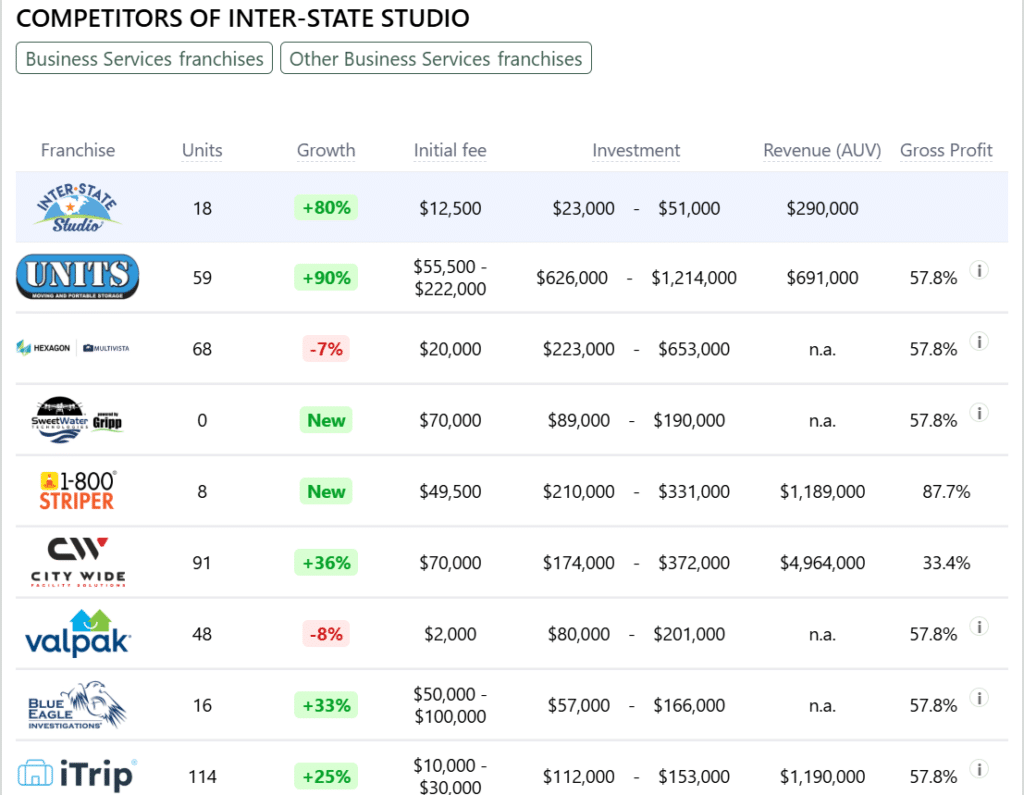
Task: Open the iTrip franchise logo
Action: click(77, 775)
